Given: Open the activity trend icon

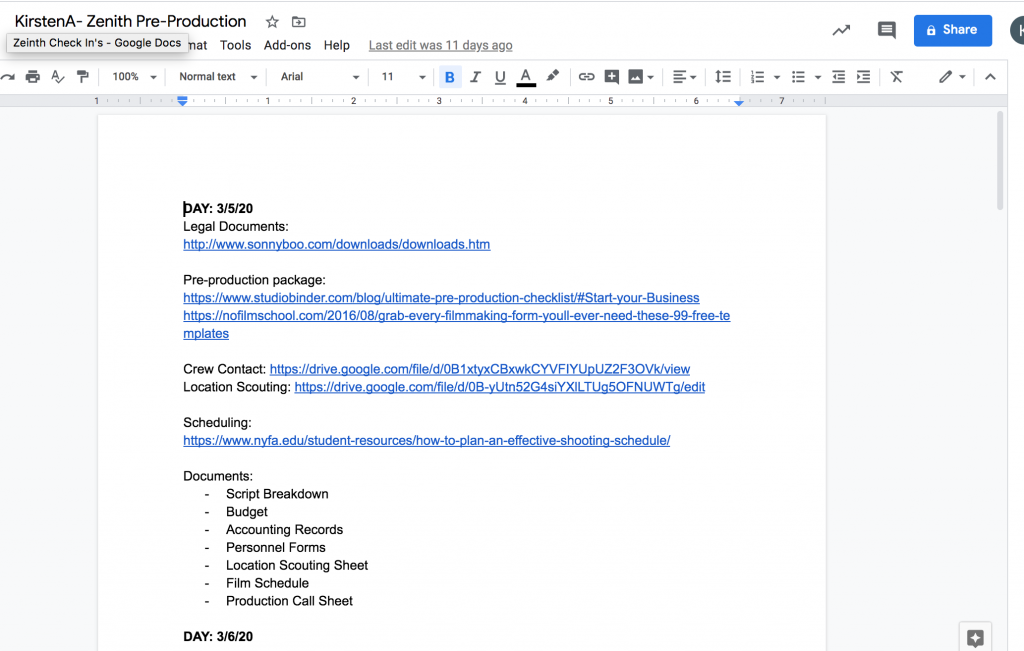Looking at the screenshot, I should pyautogui.click(x=841, y=30).
